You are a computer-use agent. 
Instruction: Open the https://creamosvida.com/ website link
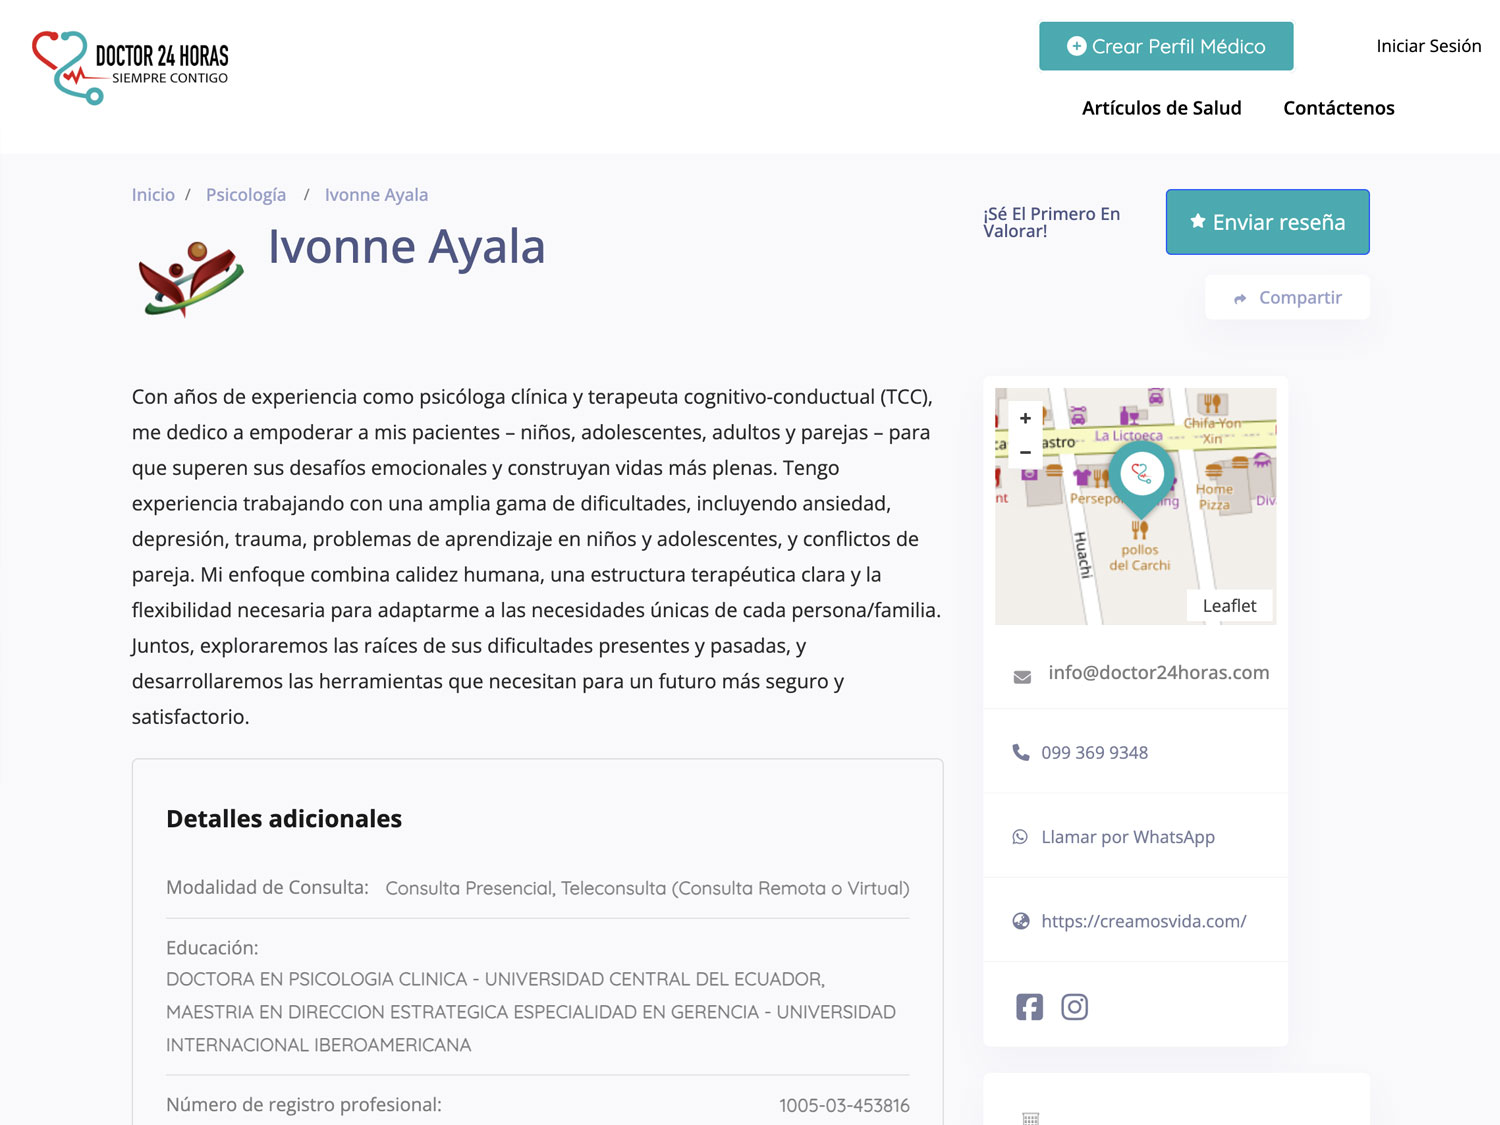pyautogui.click(x=1144, y=920)
